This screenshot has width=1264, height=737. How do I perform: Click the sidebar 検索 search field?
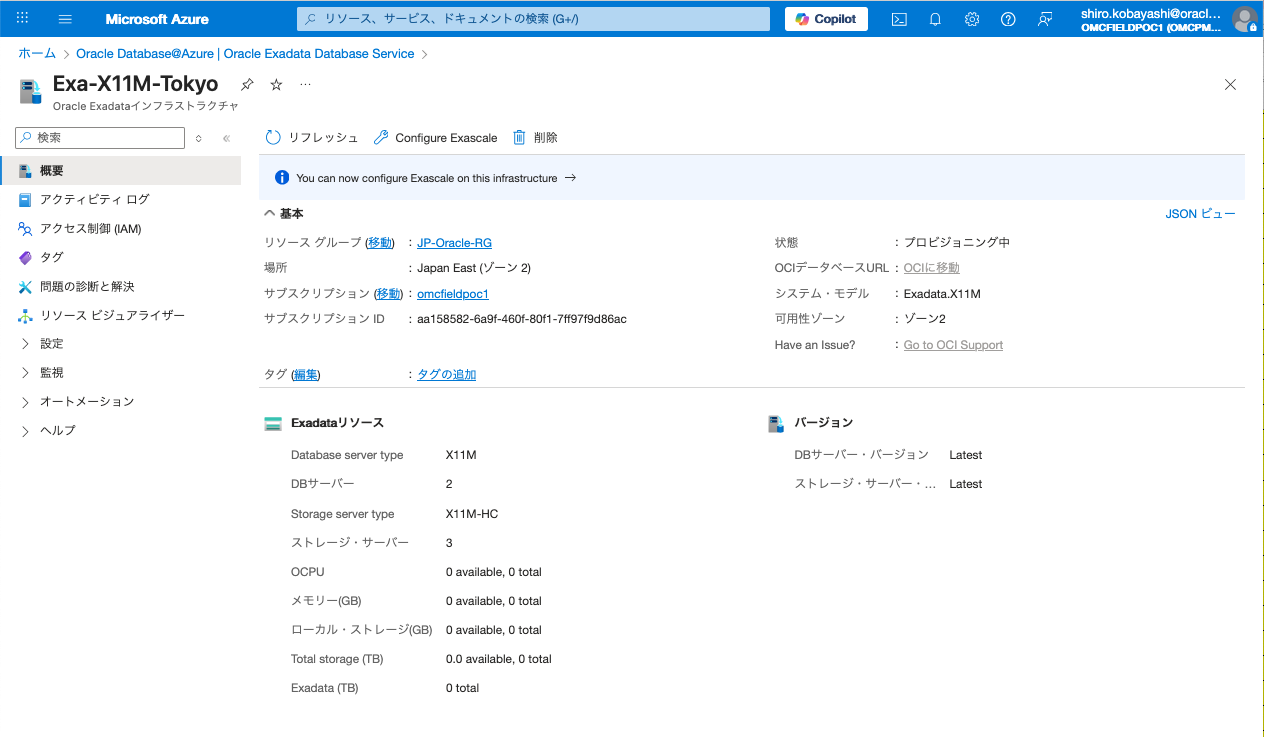(100, 138)
